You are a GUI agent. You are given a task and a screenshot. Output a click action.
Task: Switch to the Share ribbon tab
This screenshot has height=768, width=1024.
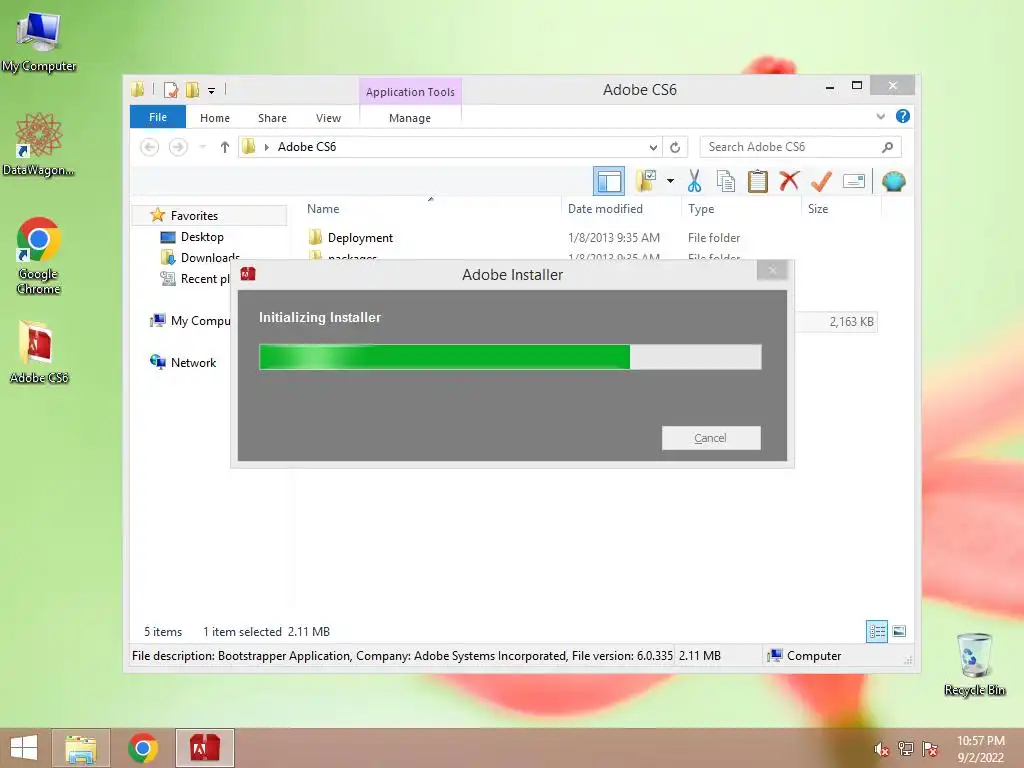click(272, 118)
